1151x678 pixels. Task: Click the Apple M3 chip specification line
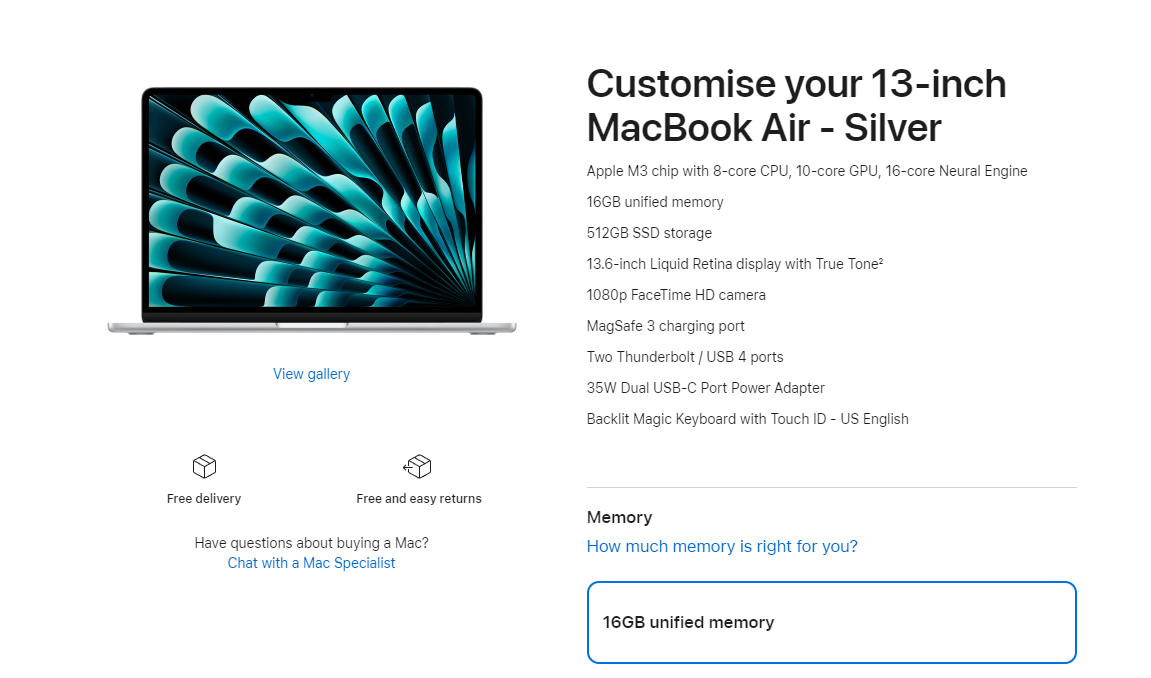tap(807, 171)
